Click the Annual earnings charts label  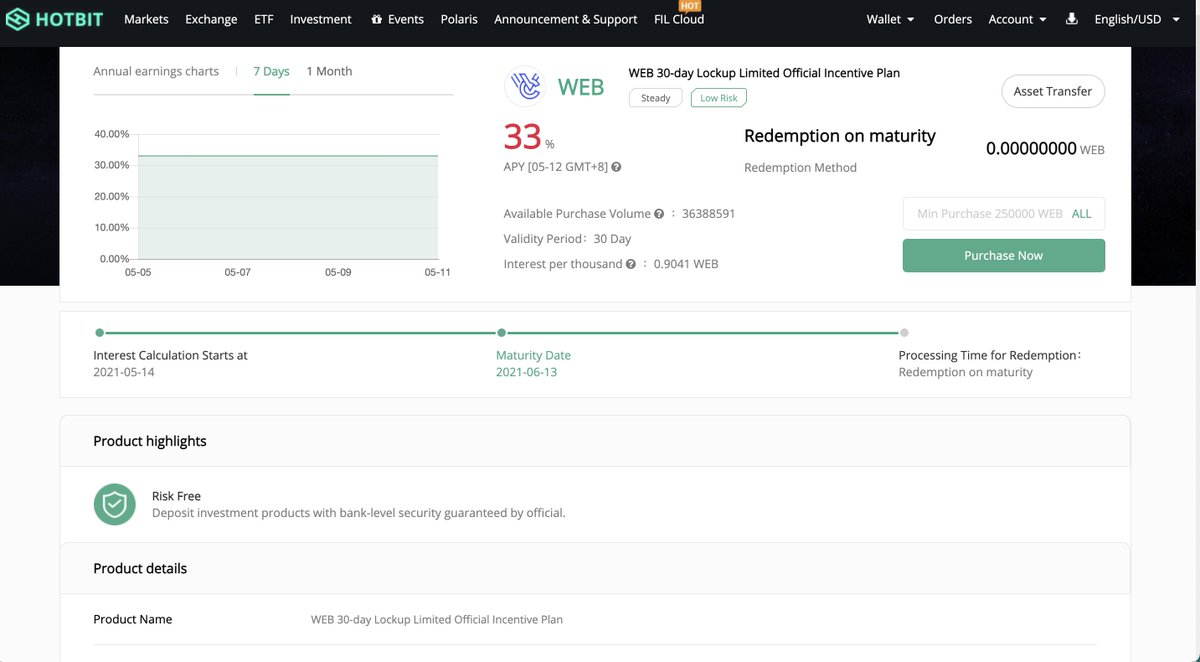pos(156,72)
